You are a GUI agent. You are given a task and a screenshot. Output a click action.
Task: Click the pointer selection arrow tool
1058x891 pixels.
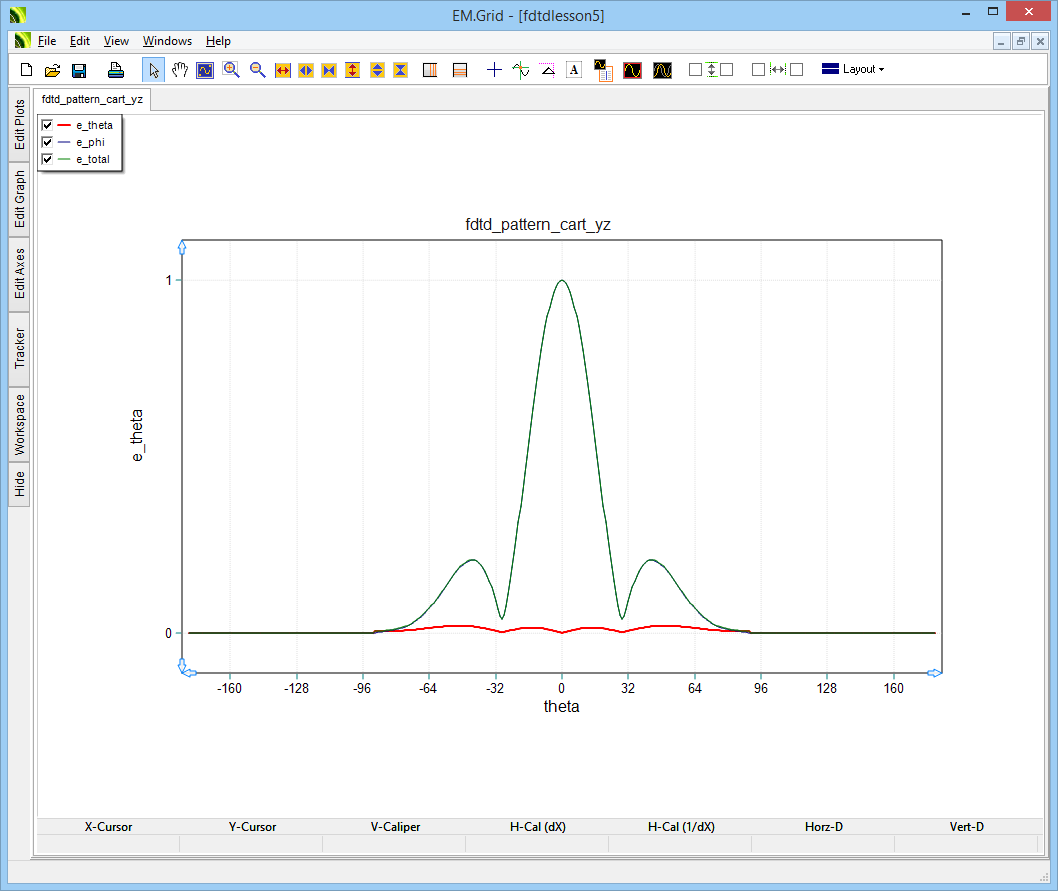tap(154, 70)
